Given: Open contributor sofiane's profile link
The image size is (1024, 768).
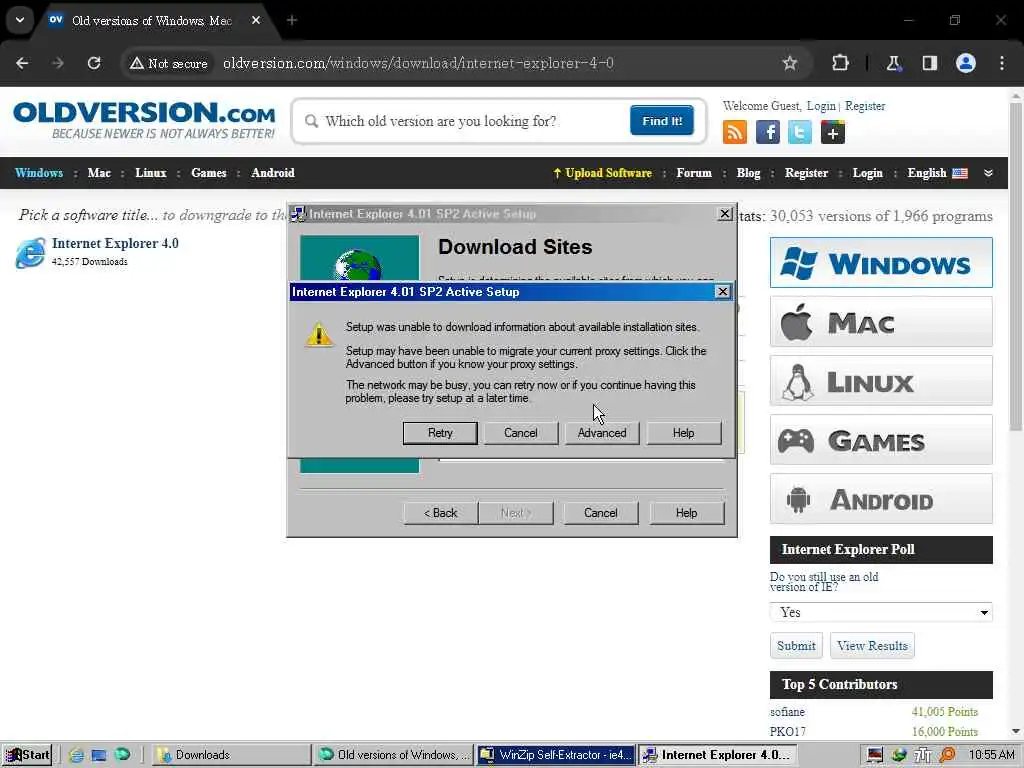Looking at the screenshot, I should [787, 712].
